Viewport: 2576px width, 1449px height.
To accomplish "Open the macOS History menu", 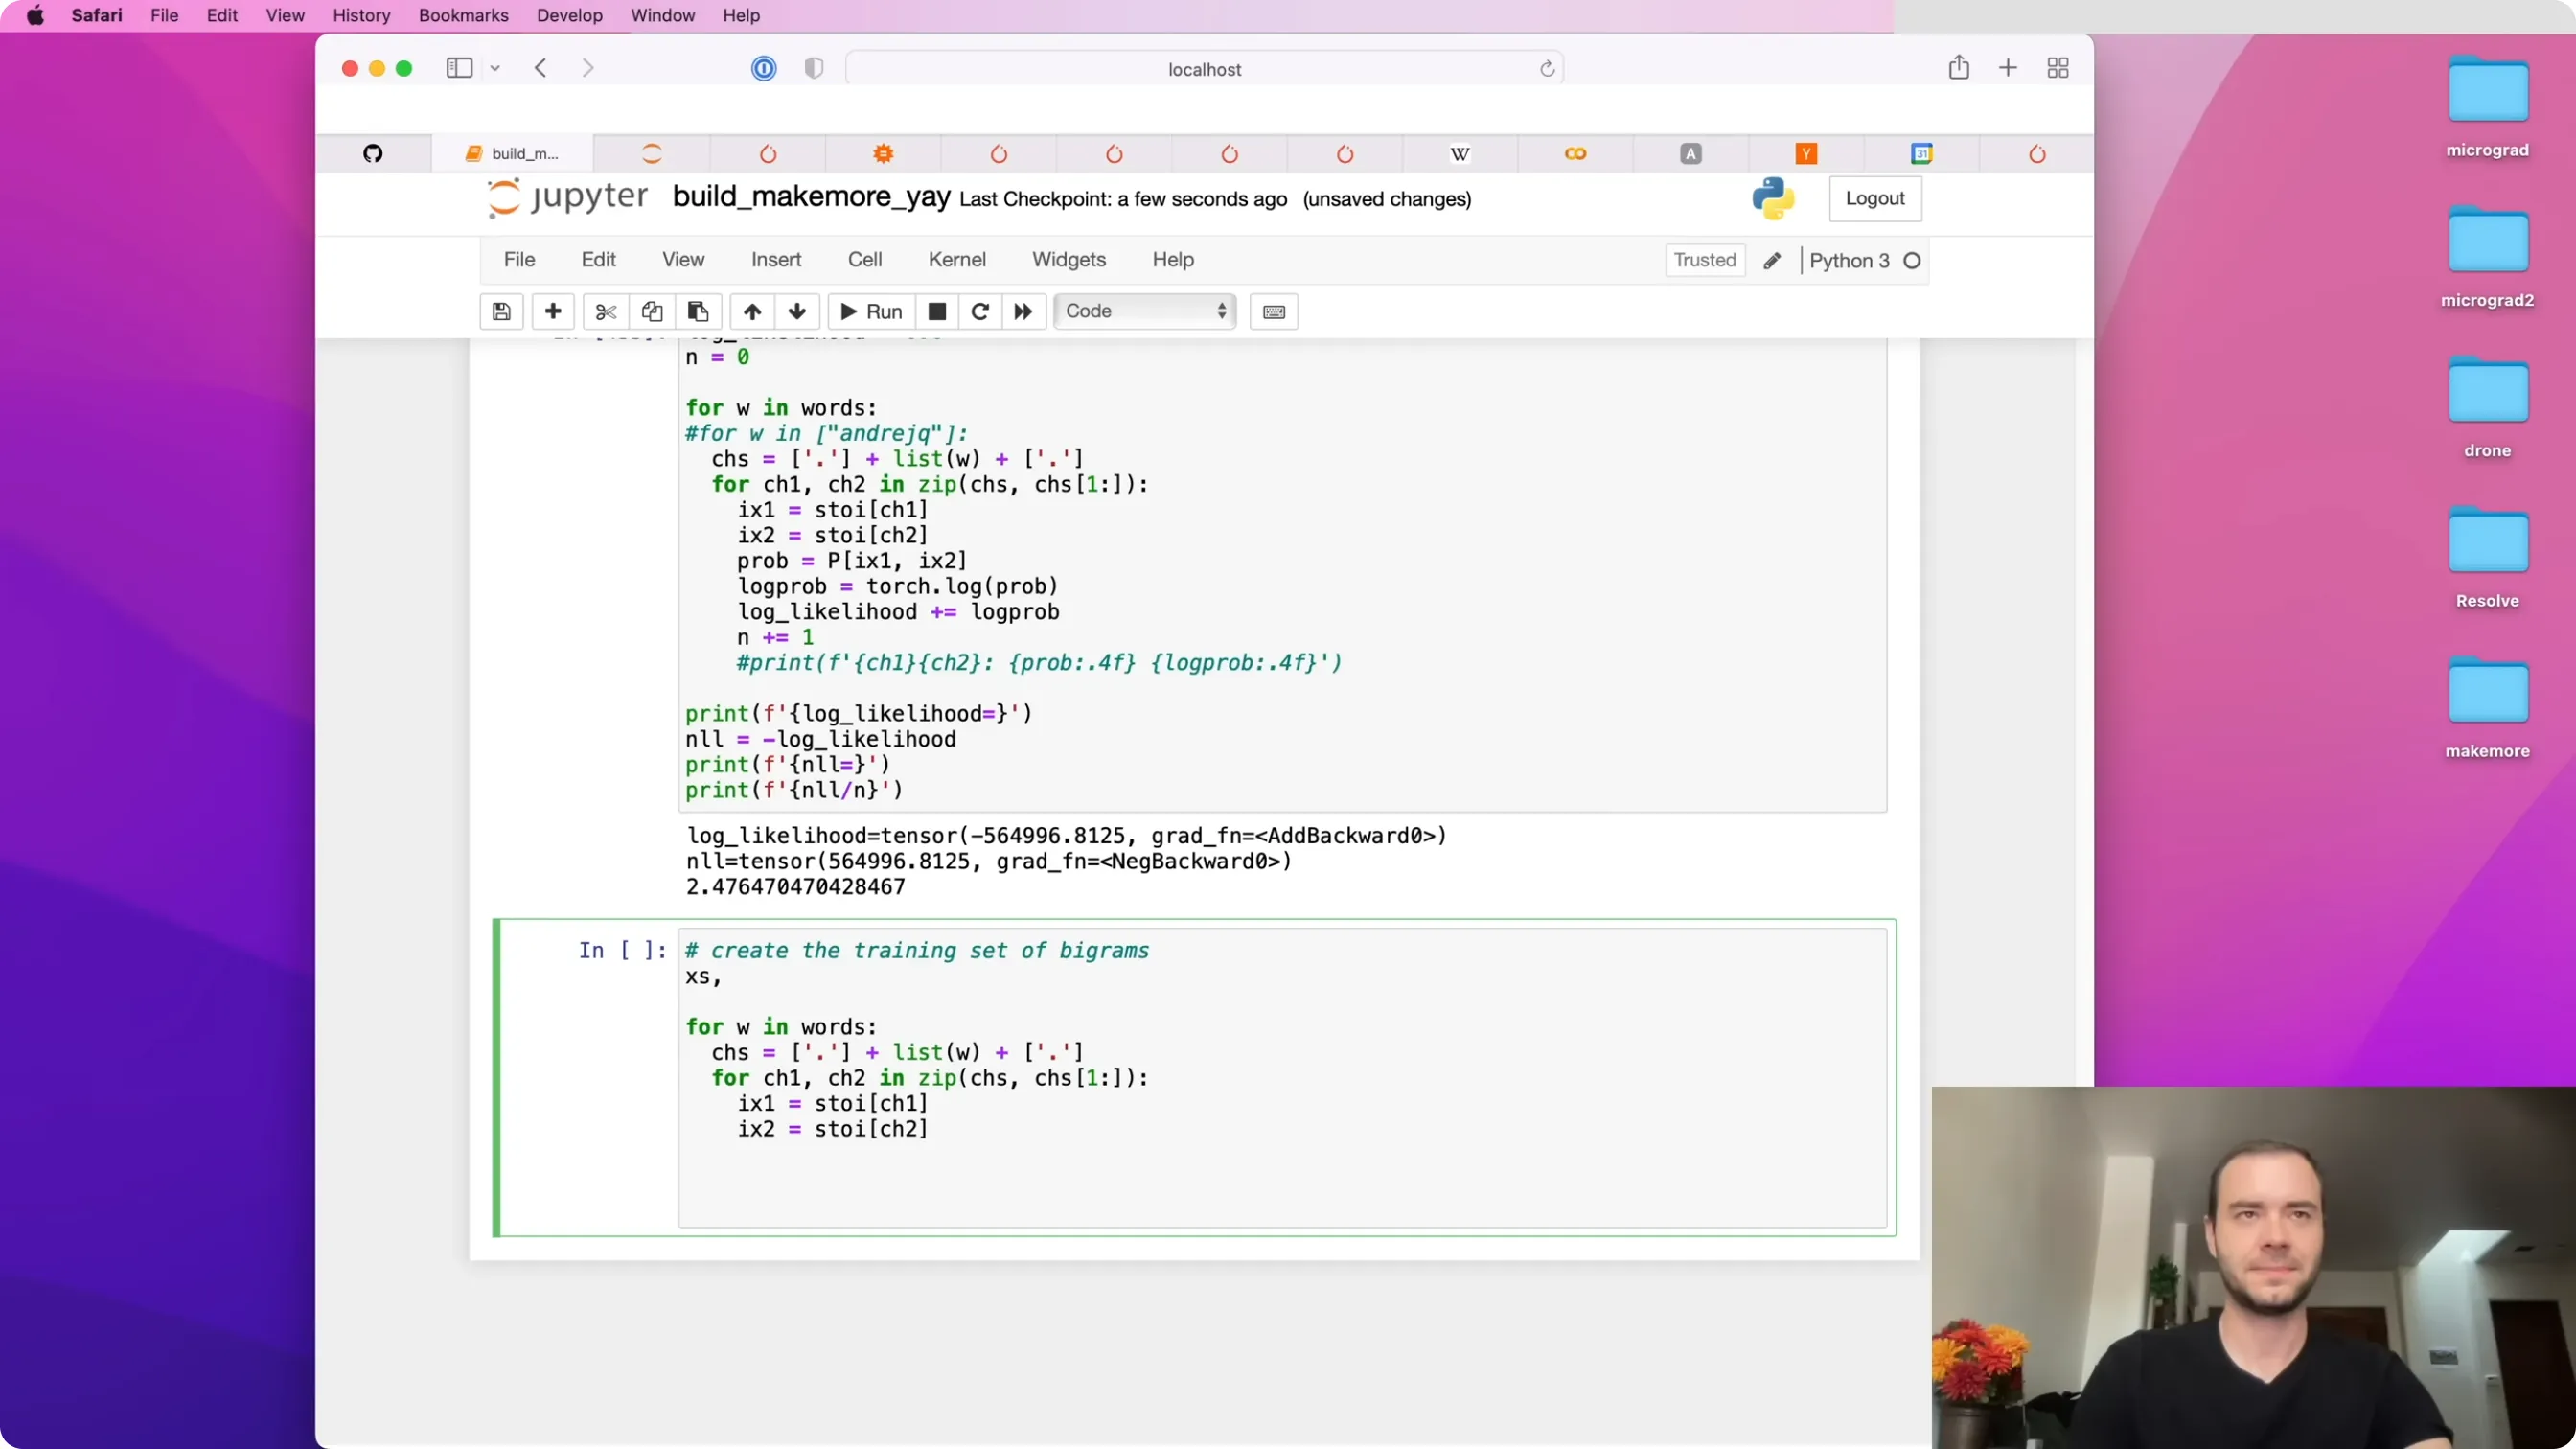I will [x=361, y=15].
